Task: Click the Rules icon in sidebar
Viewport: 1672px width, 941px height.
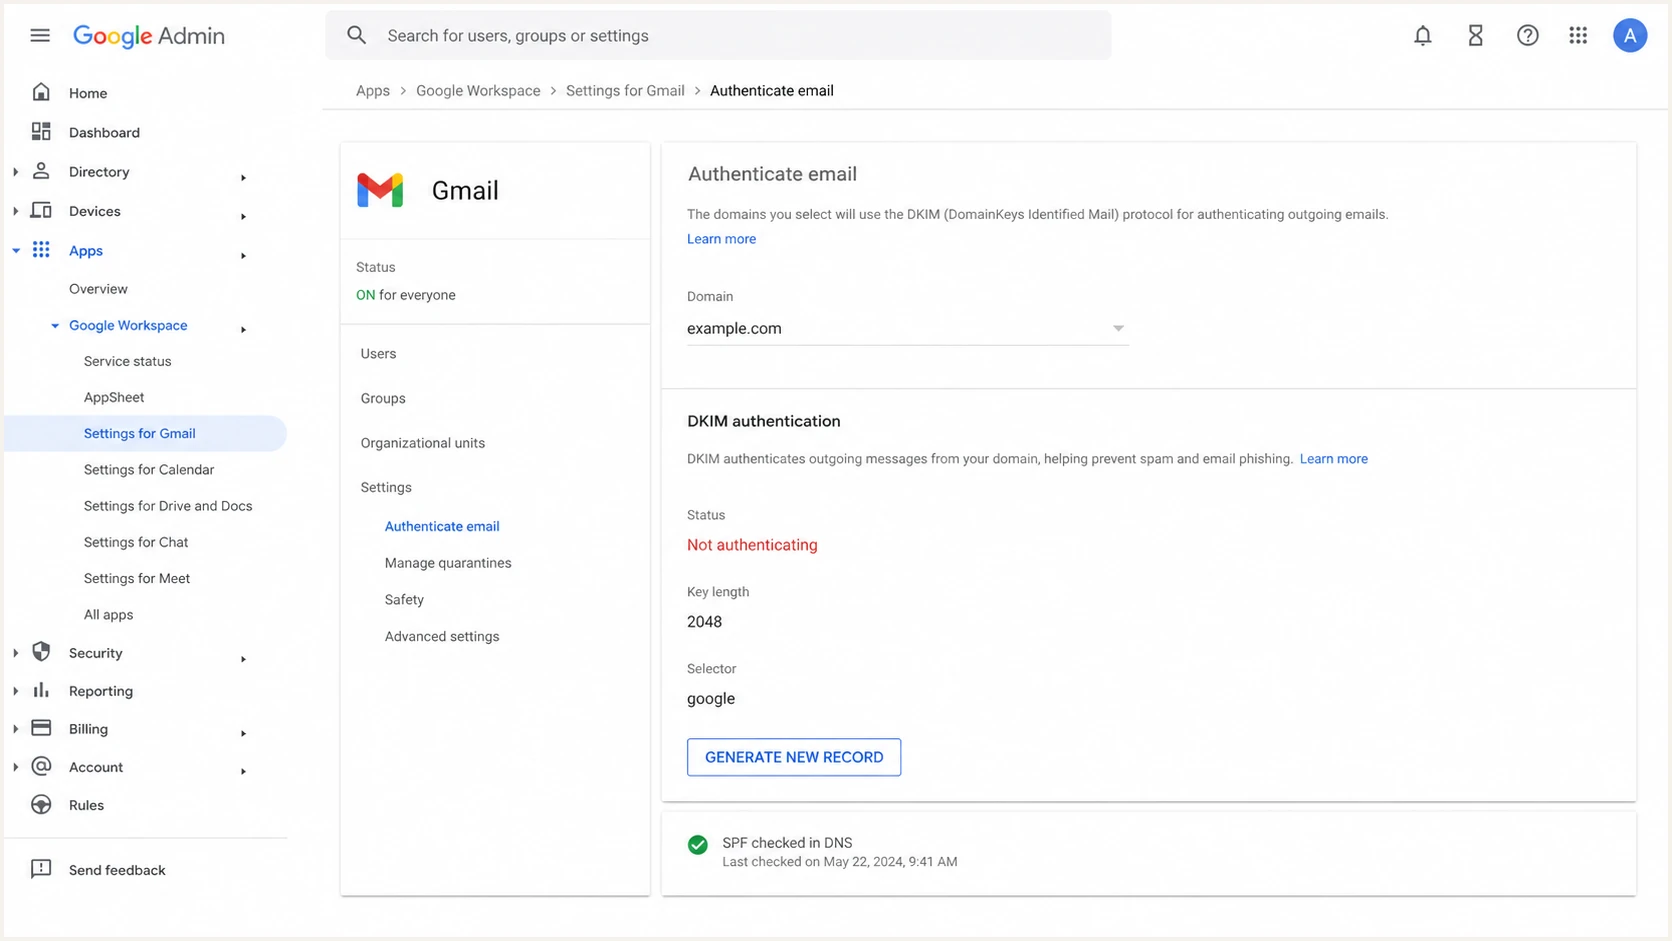Action: tap(41, 804)
